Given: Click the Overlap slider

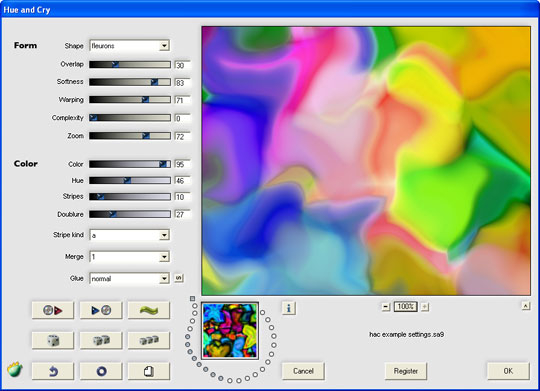Looking at the screenshot, I should [x=130, y=64].
